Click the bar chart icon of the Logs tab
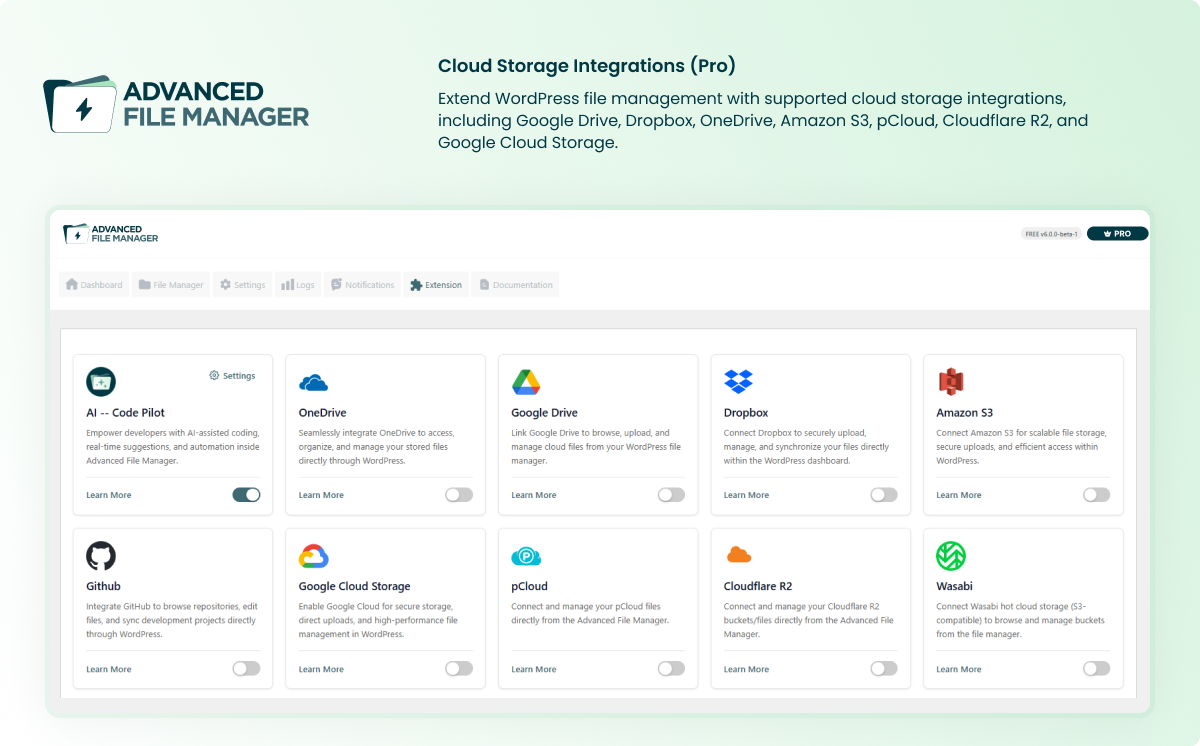The width and height of the screenshot is (1200, 746). (287, 285)
